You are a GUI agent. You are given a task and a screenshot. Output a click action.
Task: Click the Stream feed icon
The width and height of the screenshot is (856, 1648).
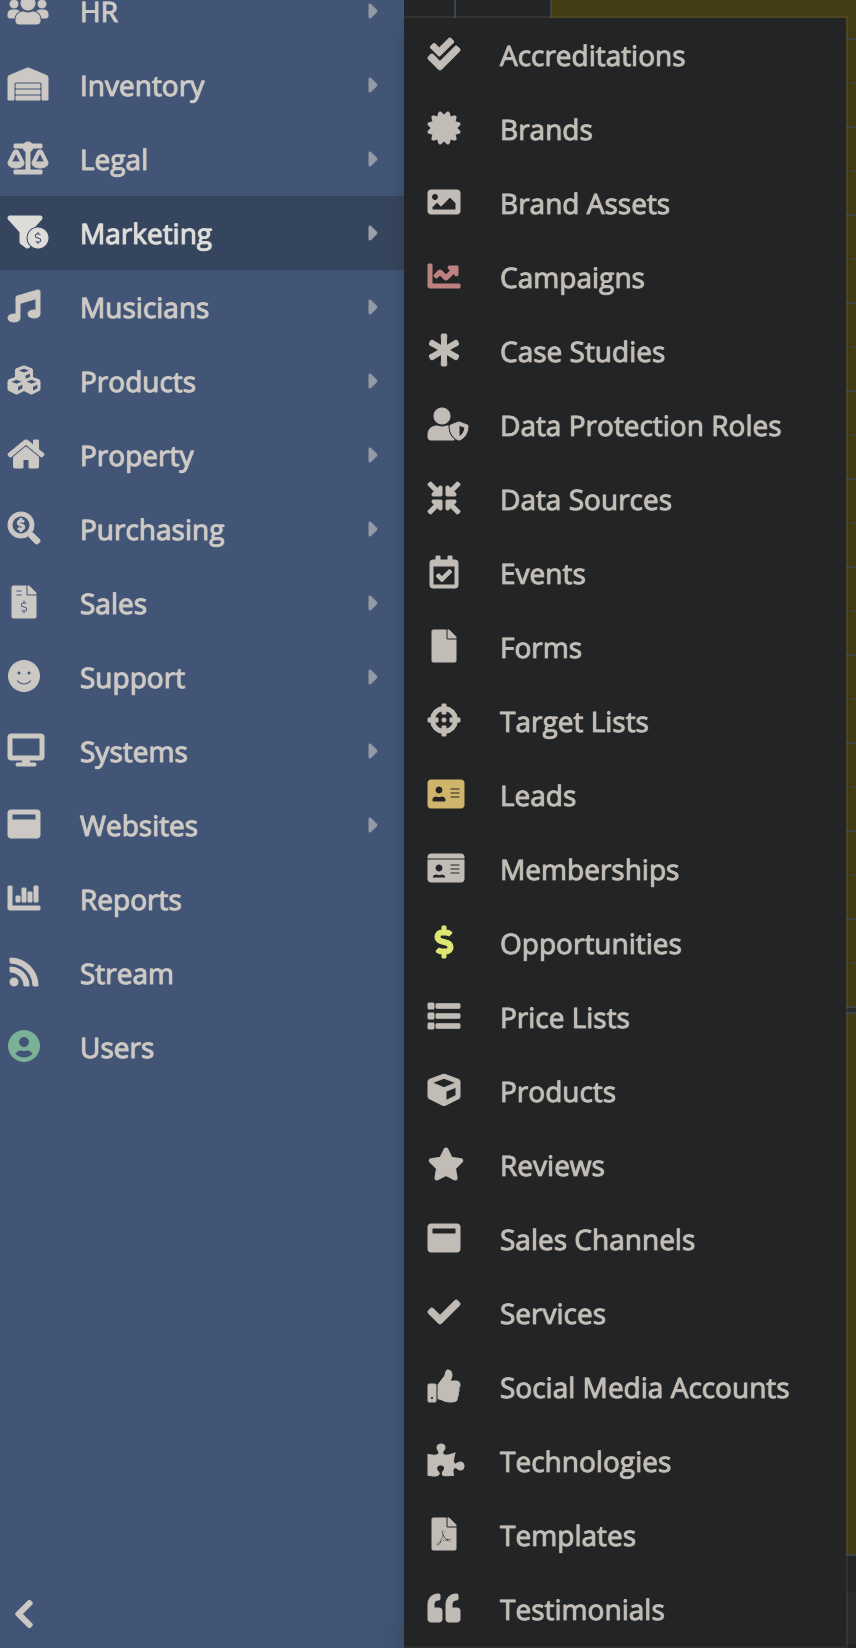pos(24,973)
